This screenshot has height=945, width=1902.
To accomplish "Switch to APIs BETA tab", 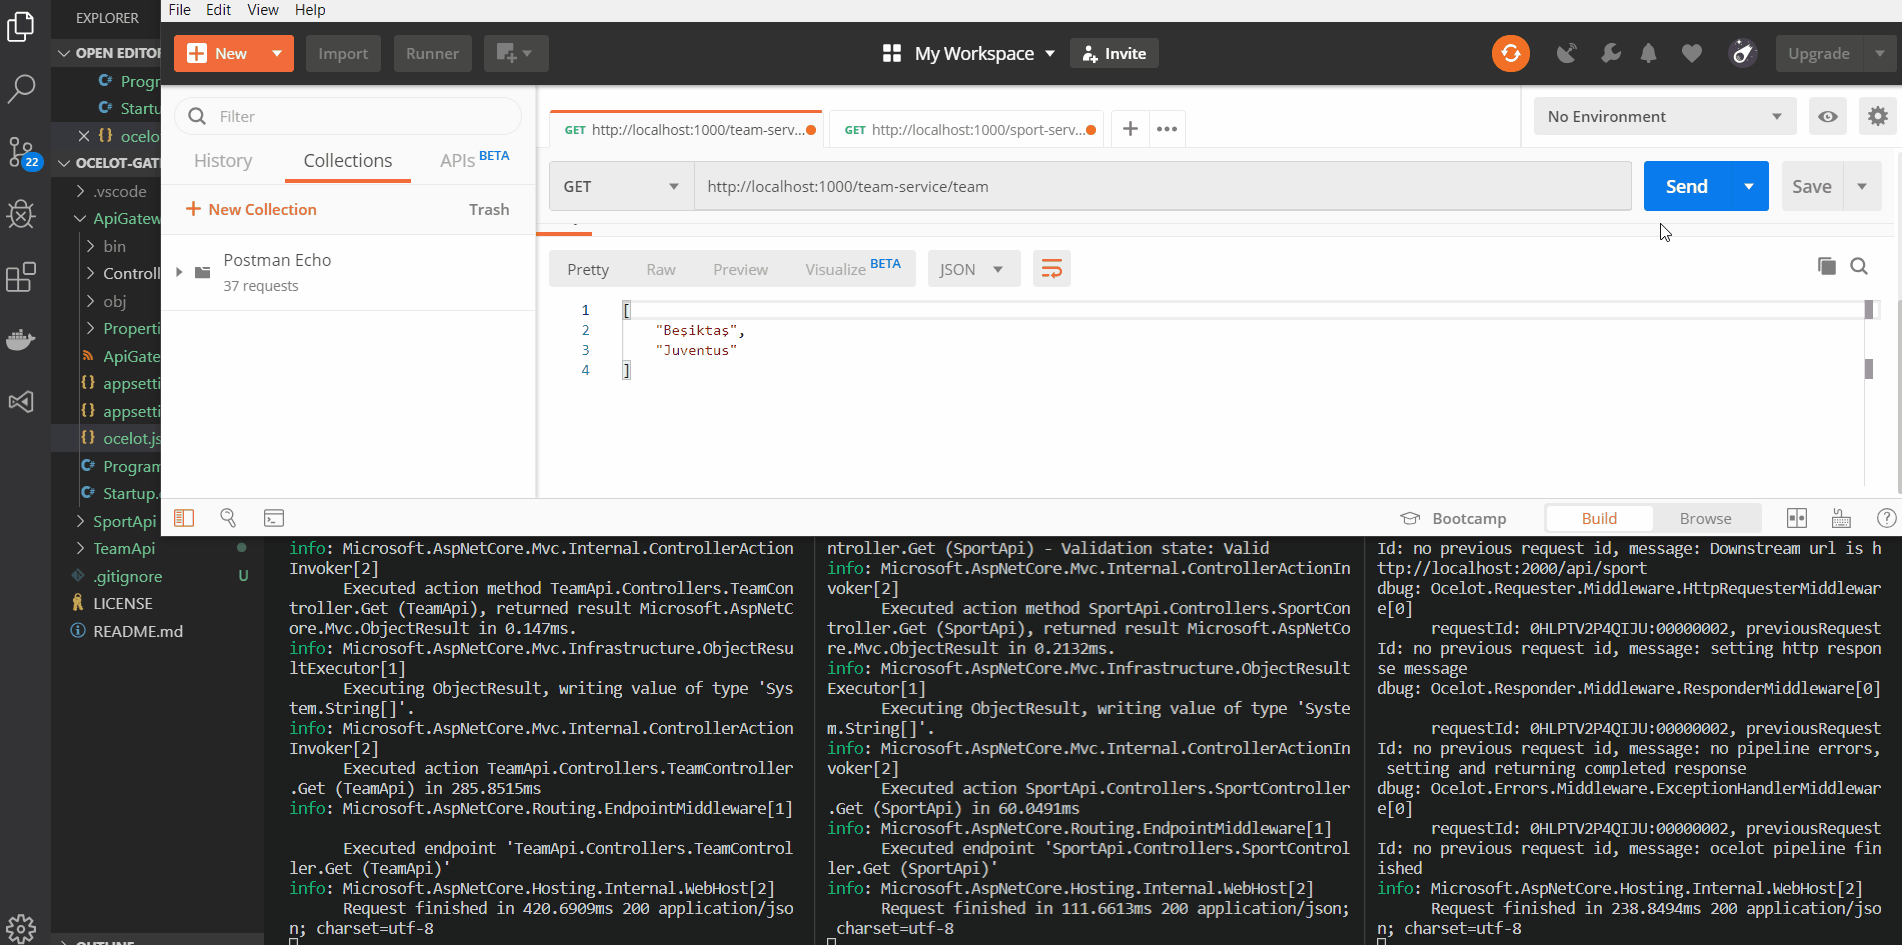I will pyautogui.click(x=474, y=160).
